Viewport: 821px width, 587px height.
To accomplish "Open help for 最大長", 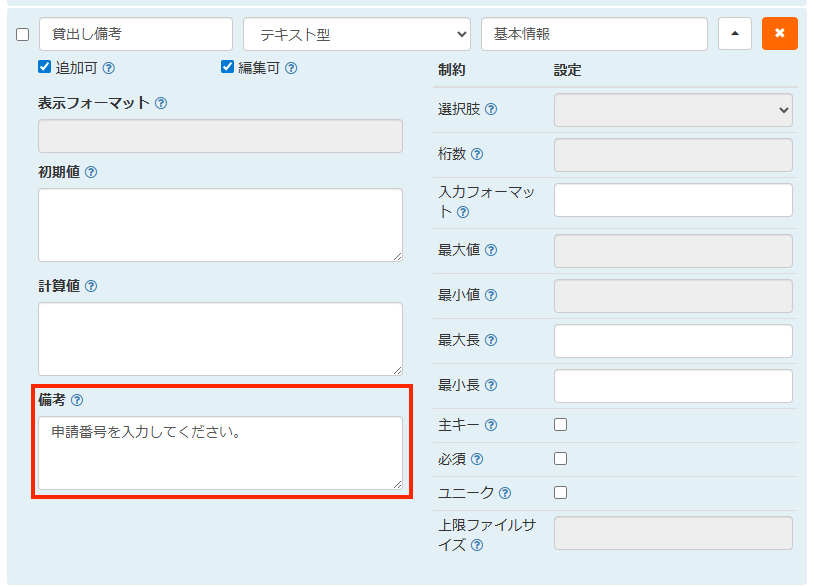I will 489,340.
